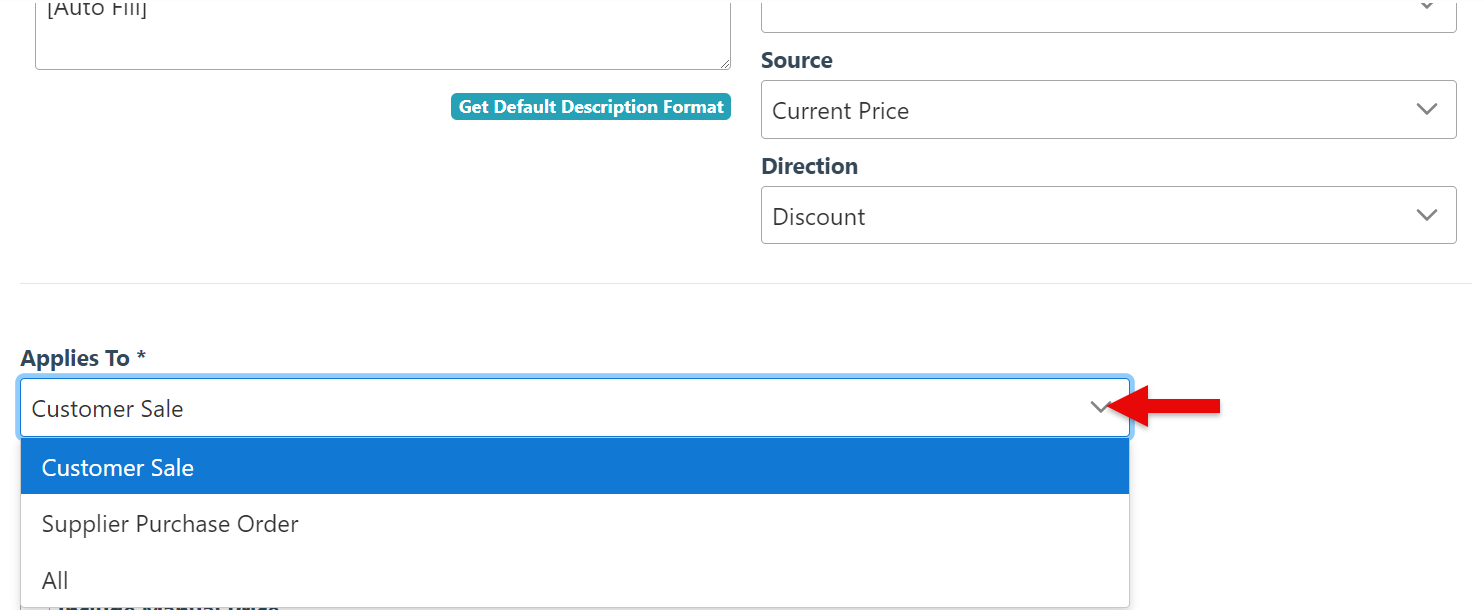
Task: Click the description textarea resize handle
Action: (x=724, y=63)
